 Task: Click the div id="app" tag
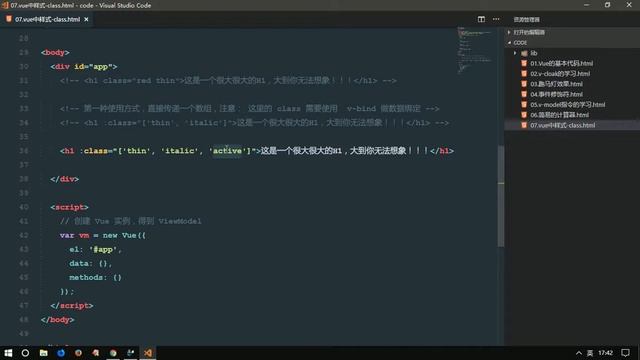[84, 67]
